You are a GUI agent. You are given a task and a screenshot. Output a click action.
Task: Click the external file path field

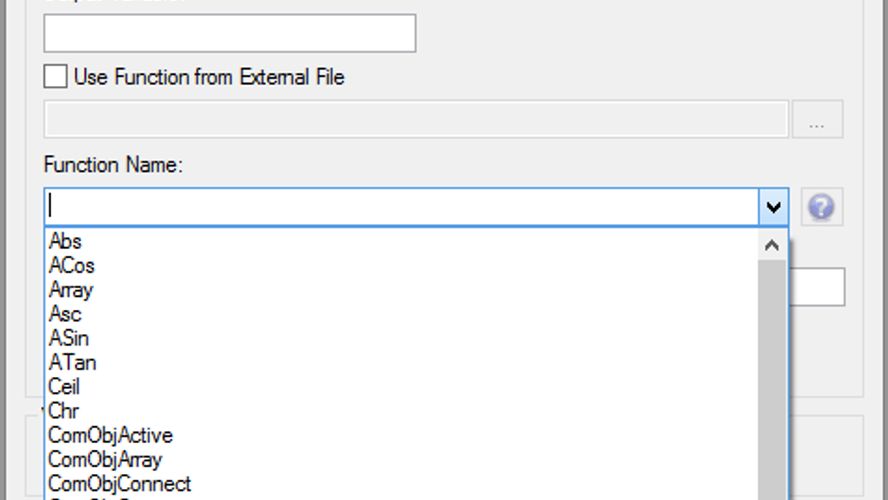[x=416, y=120]
